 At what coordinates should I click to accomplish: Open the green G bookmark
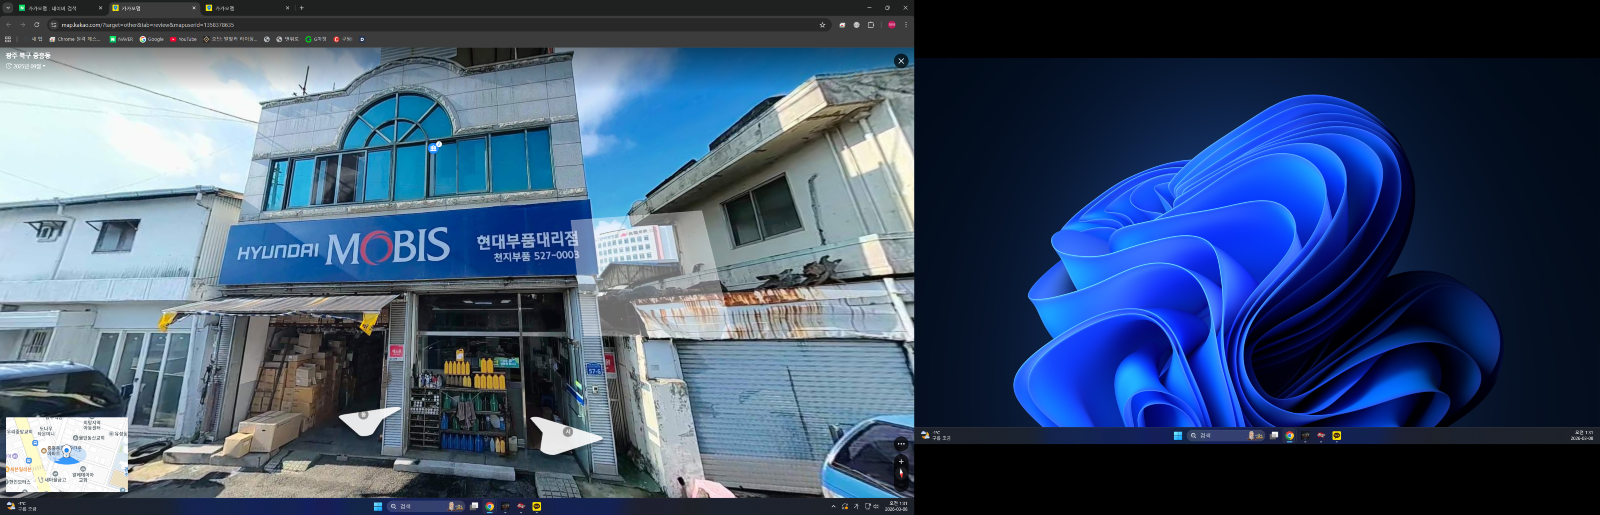point(316,39)
